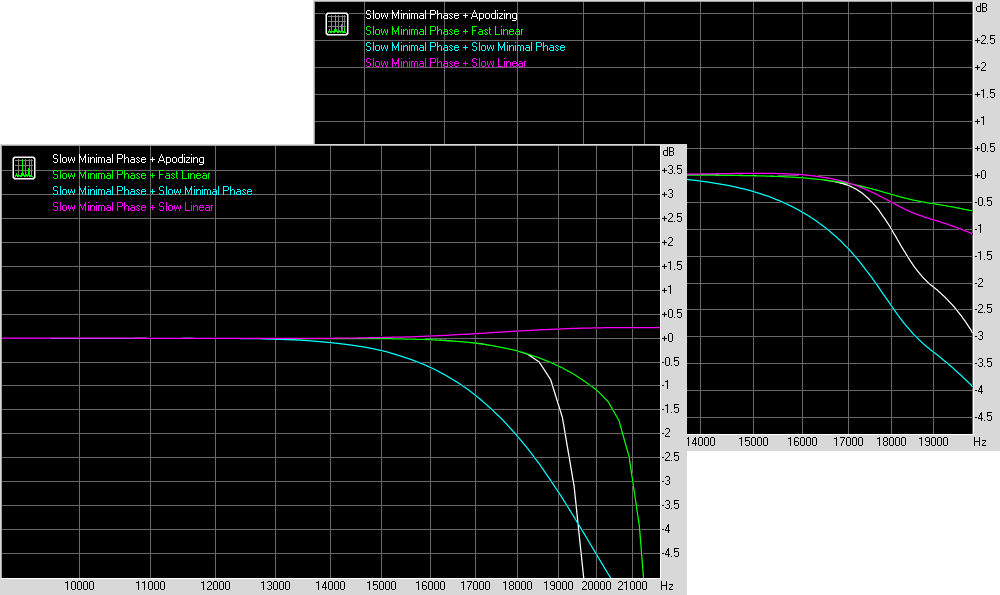Select white Apodizing legend entry in rear graph
This screenshot has width=1000, height=595.
(x=441, y=15)
